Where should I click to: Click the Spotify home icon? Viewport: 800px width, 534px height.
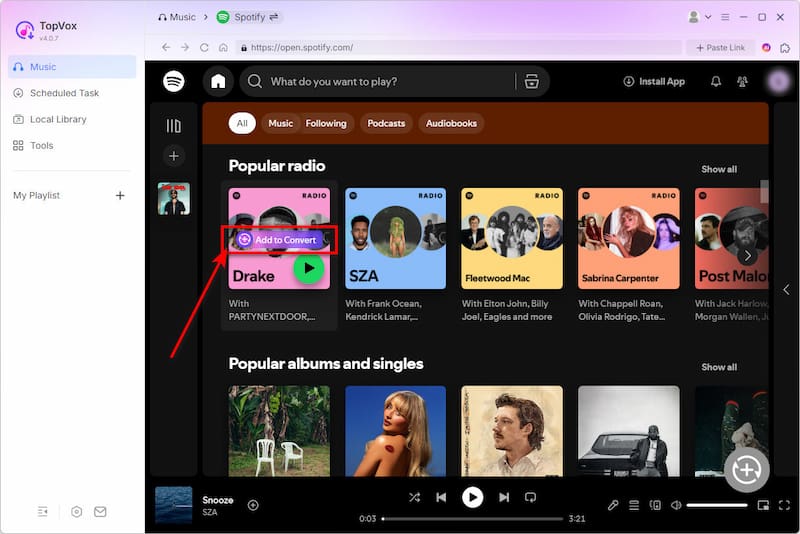click(x=218, y=82)
